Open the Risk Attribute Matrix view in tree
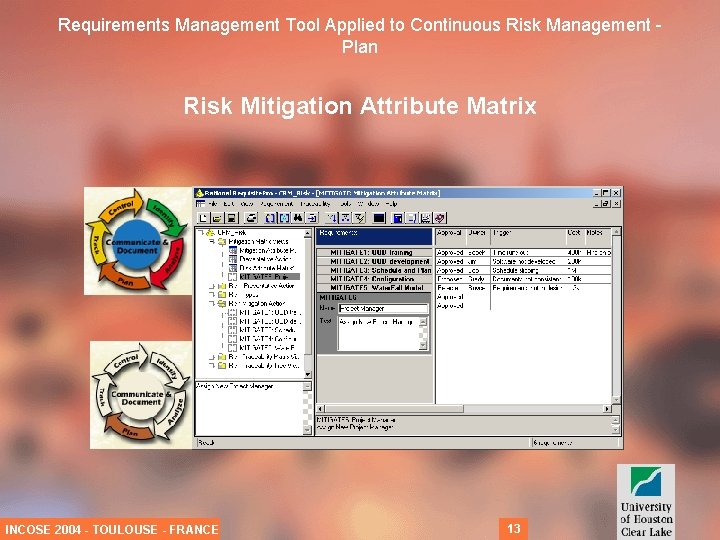Viewport: 720px width, 540px height. pos(267,268)
